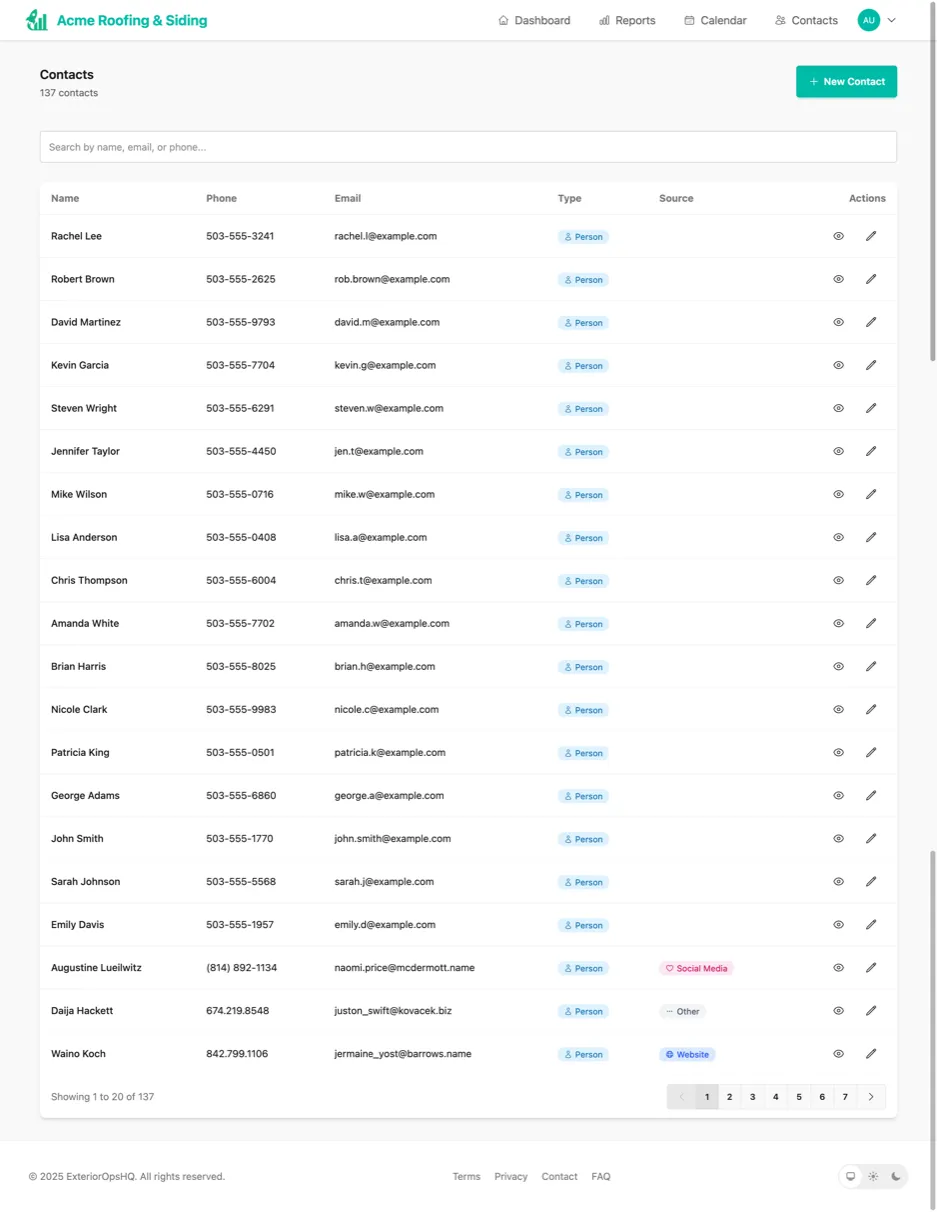Enable dark mode with the moon icon

pos(895,1176)
